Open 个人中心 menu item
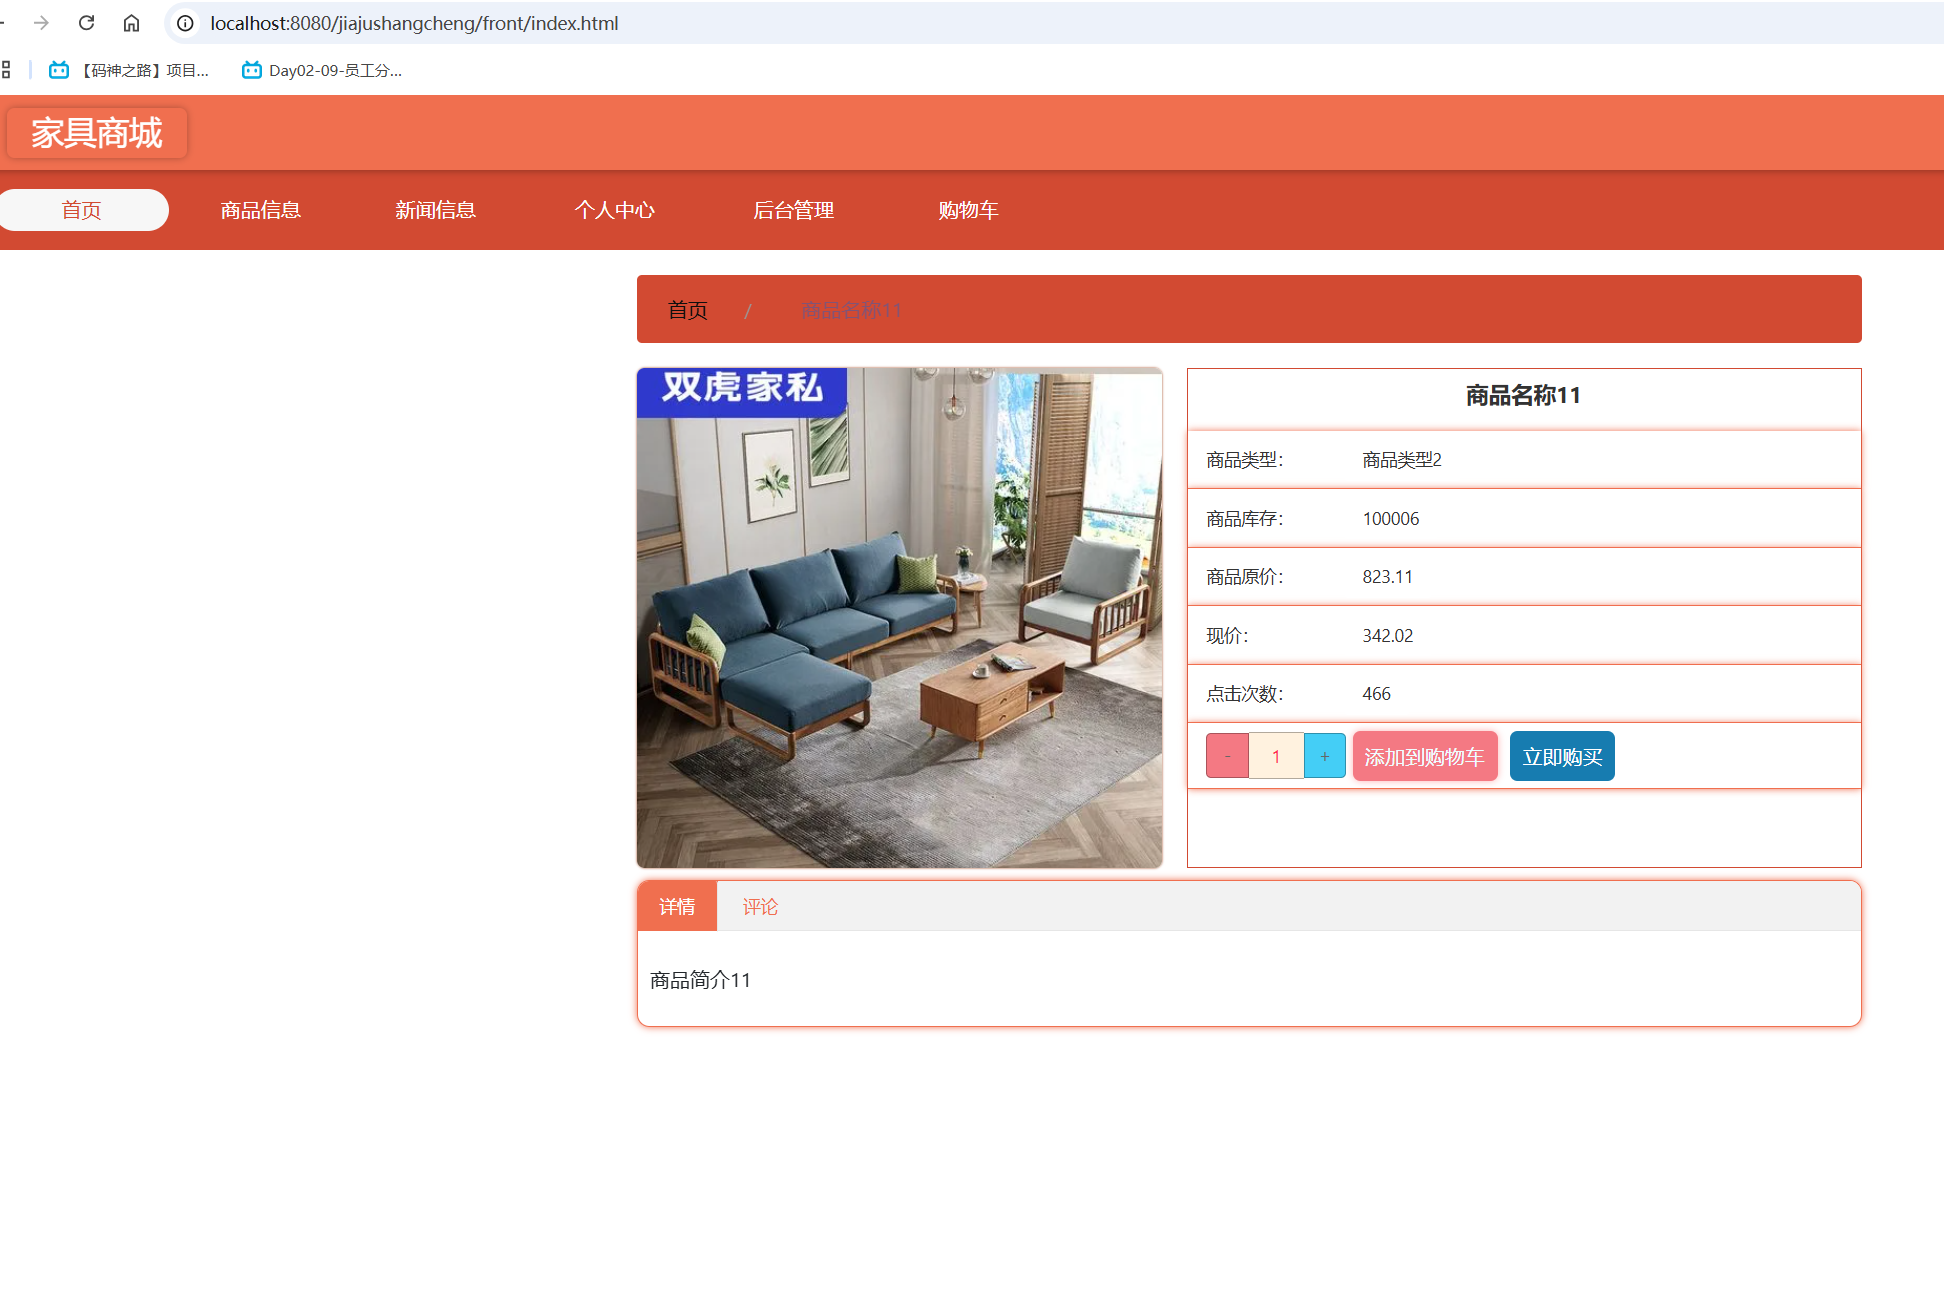The image size is (1944, 1307). [x=614, y=210]
